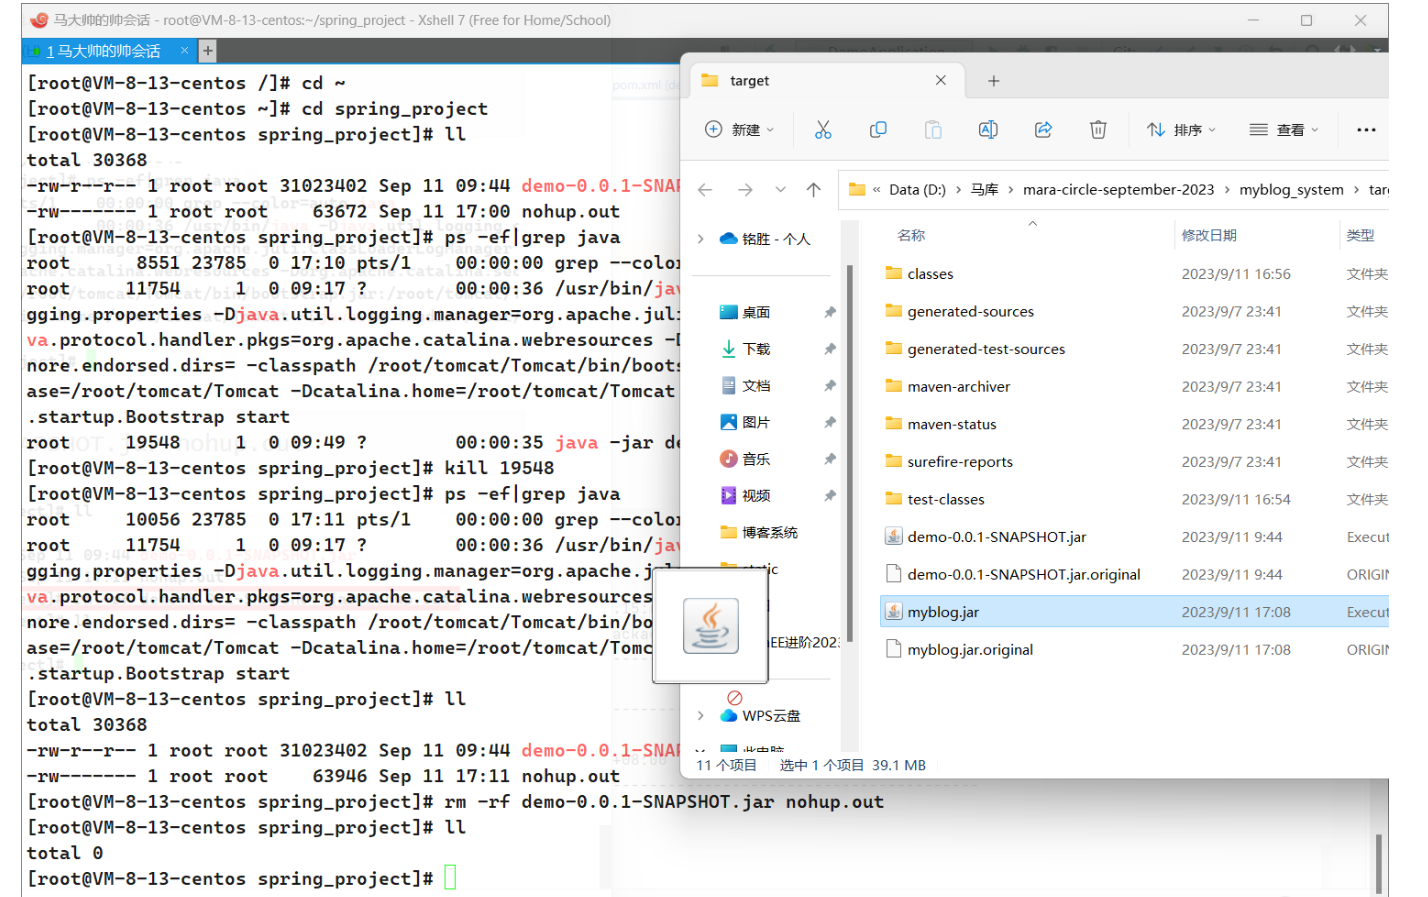Open the three-dot more options menu
This screenshot has width=1428, height=897.
(x=1366, y=130)
